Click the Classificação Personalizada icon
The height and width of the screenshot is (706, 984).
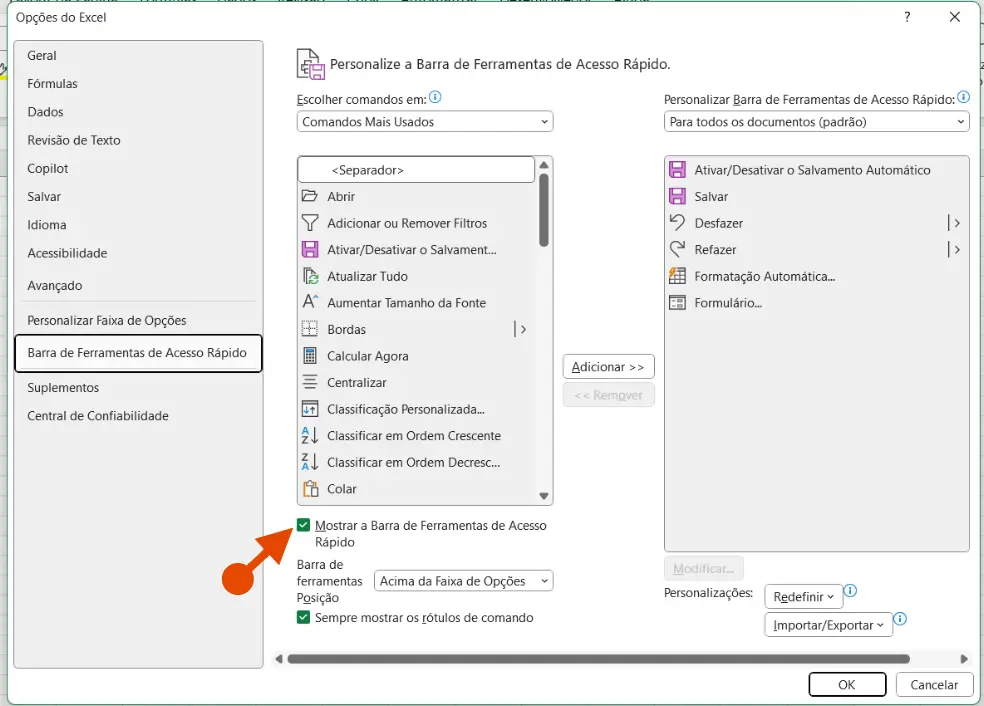[309, 409]
